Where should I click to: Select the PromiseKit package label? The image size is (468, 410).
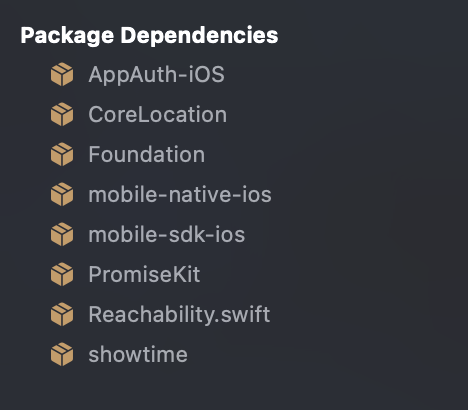[144, 275]
